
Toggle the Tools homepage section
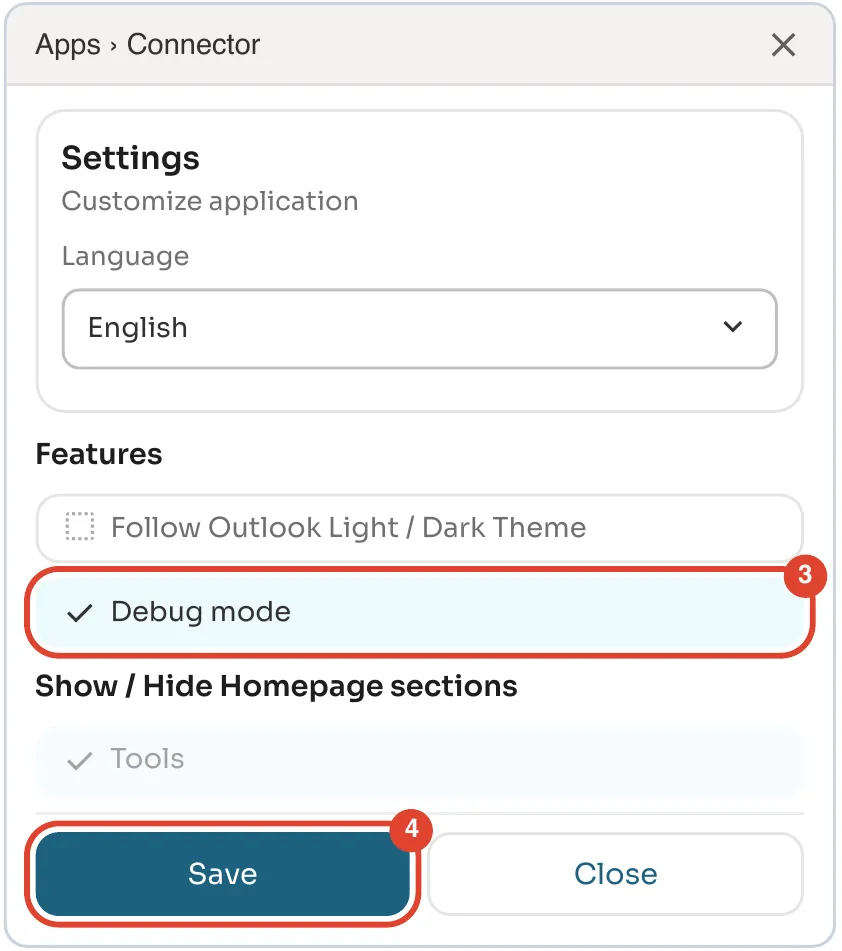[420, 760]
